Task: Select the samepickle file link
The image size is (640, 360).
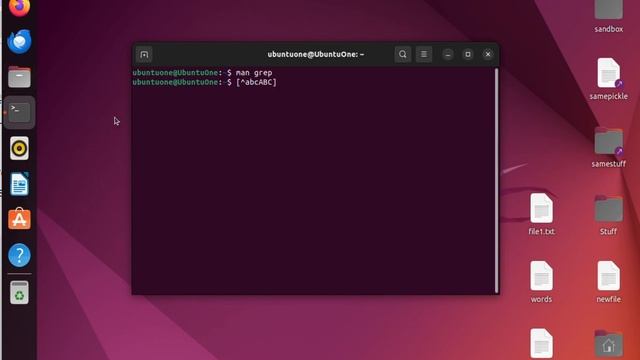Action: (x=608, y=79)
